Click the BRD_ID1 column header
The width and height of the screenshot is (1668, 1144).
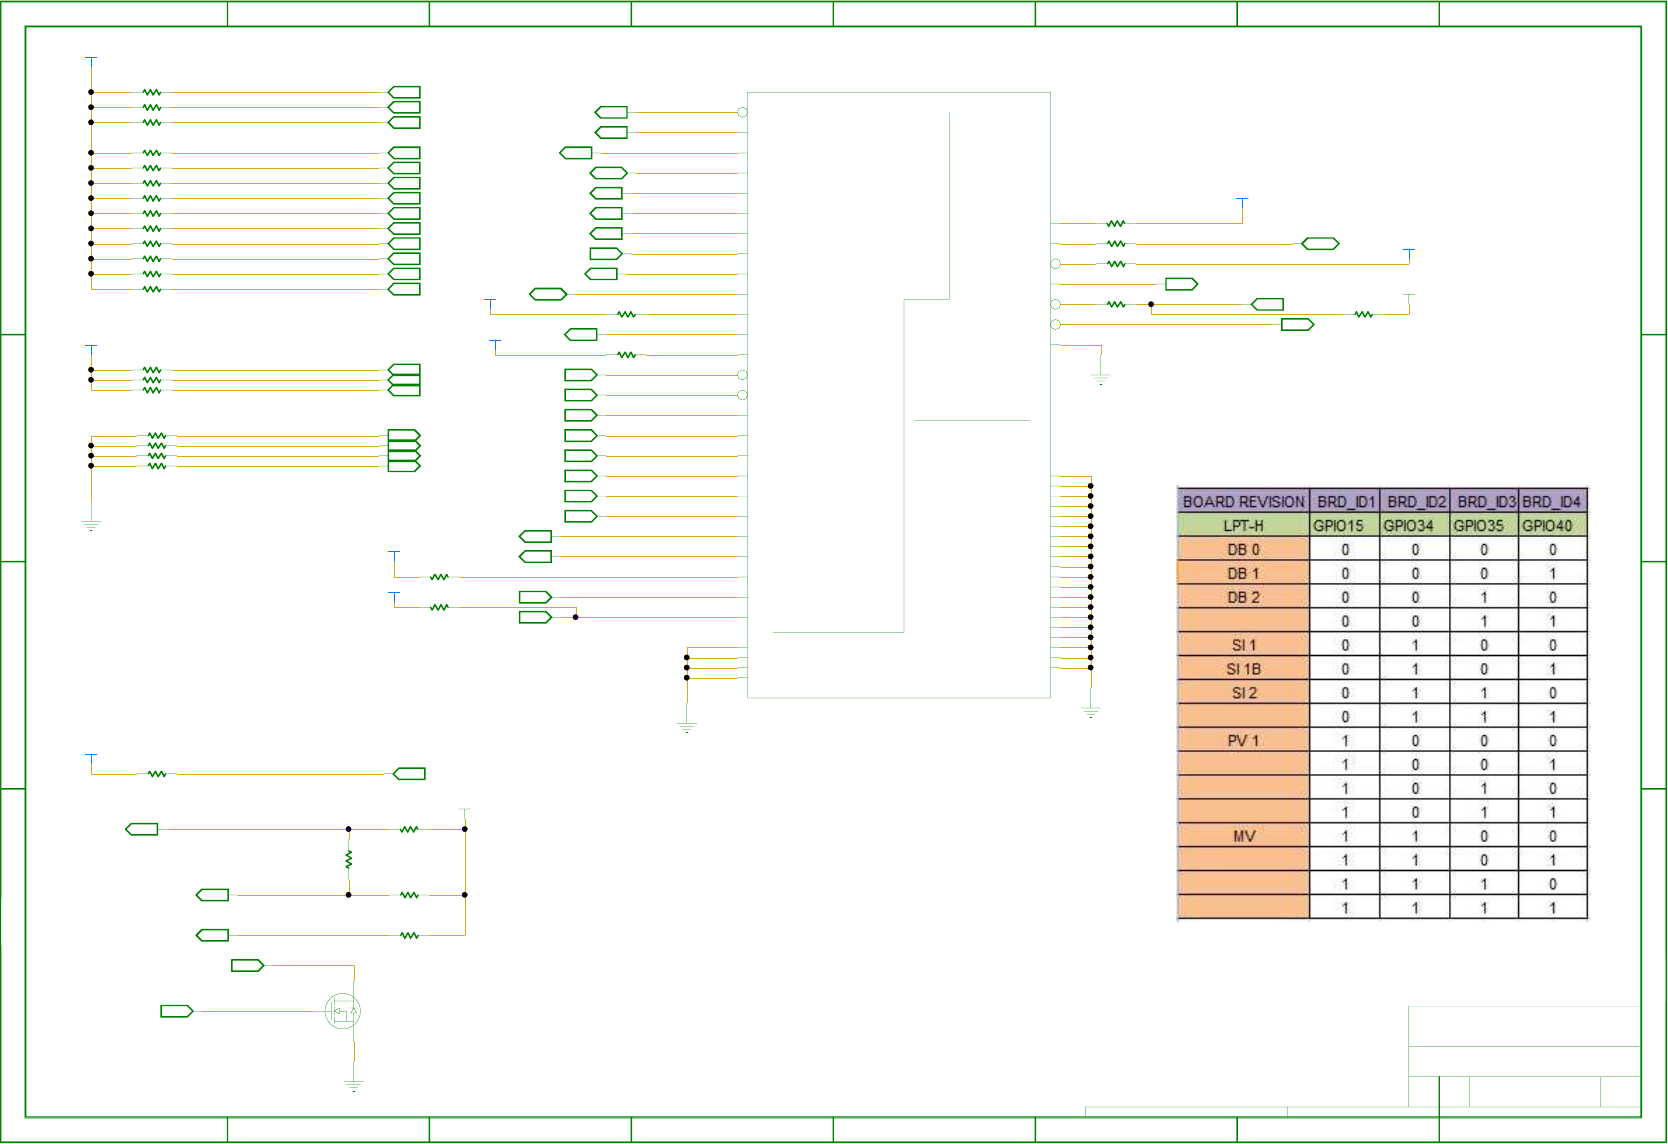(1345, 501)
